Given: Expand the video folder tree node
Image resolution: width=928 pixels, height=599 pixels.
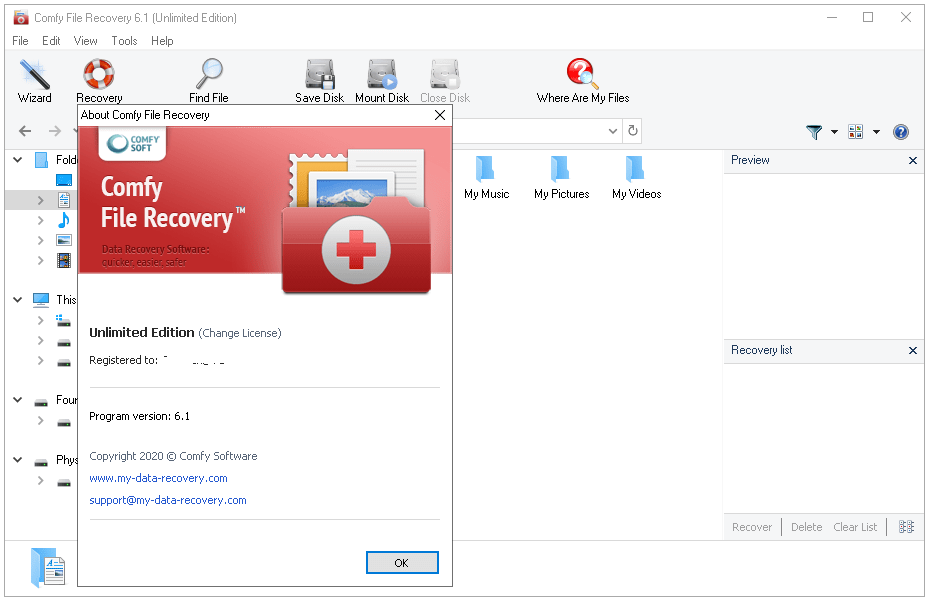Looking at the screenshot, I should pyautogui.click(x=40, y=260).
